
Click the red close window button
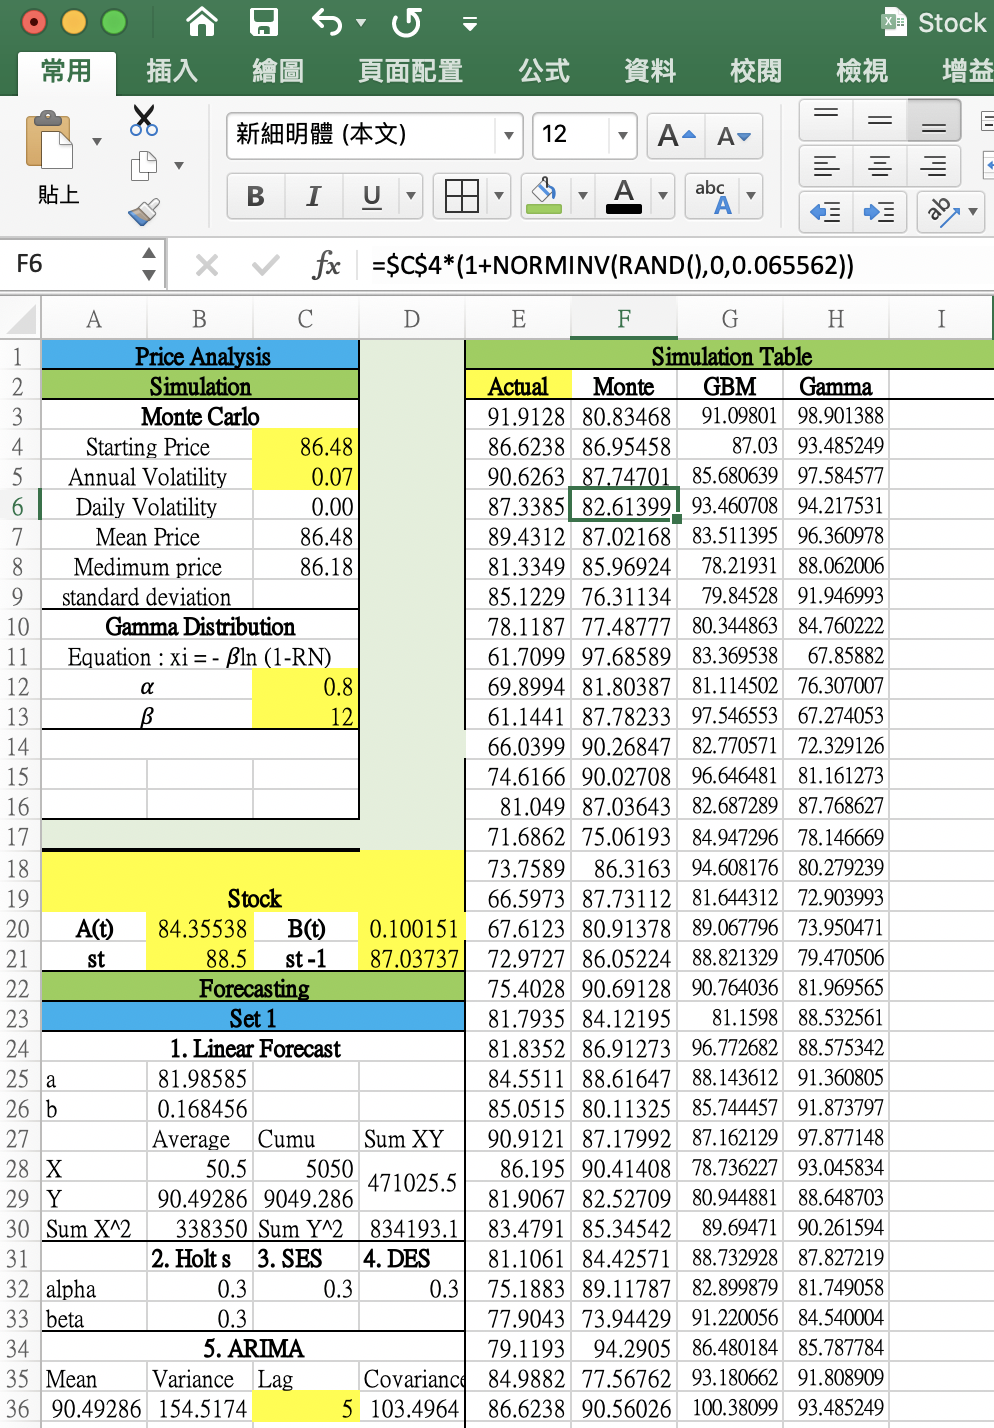coord(33,21)
